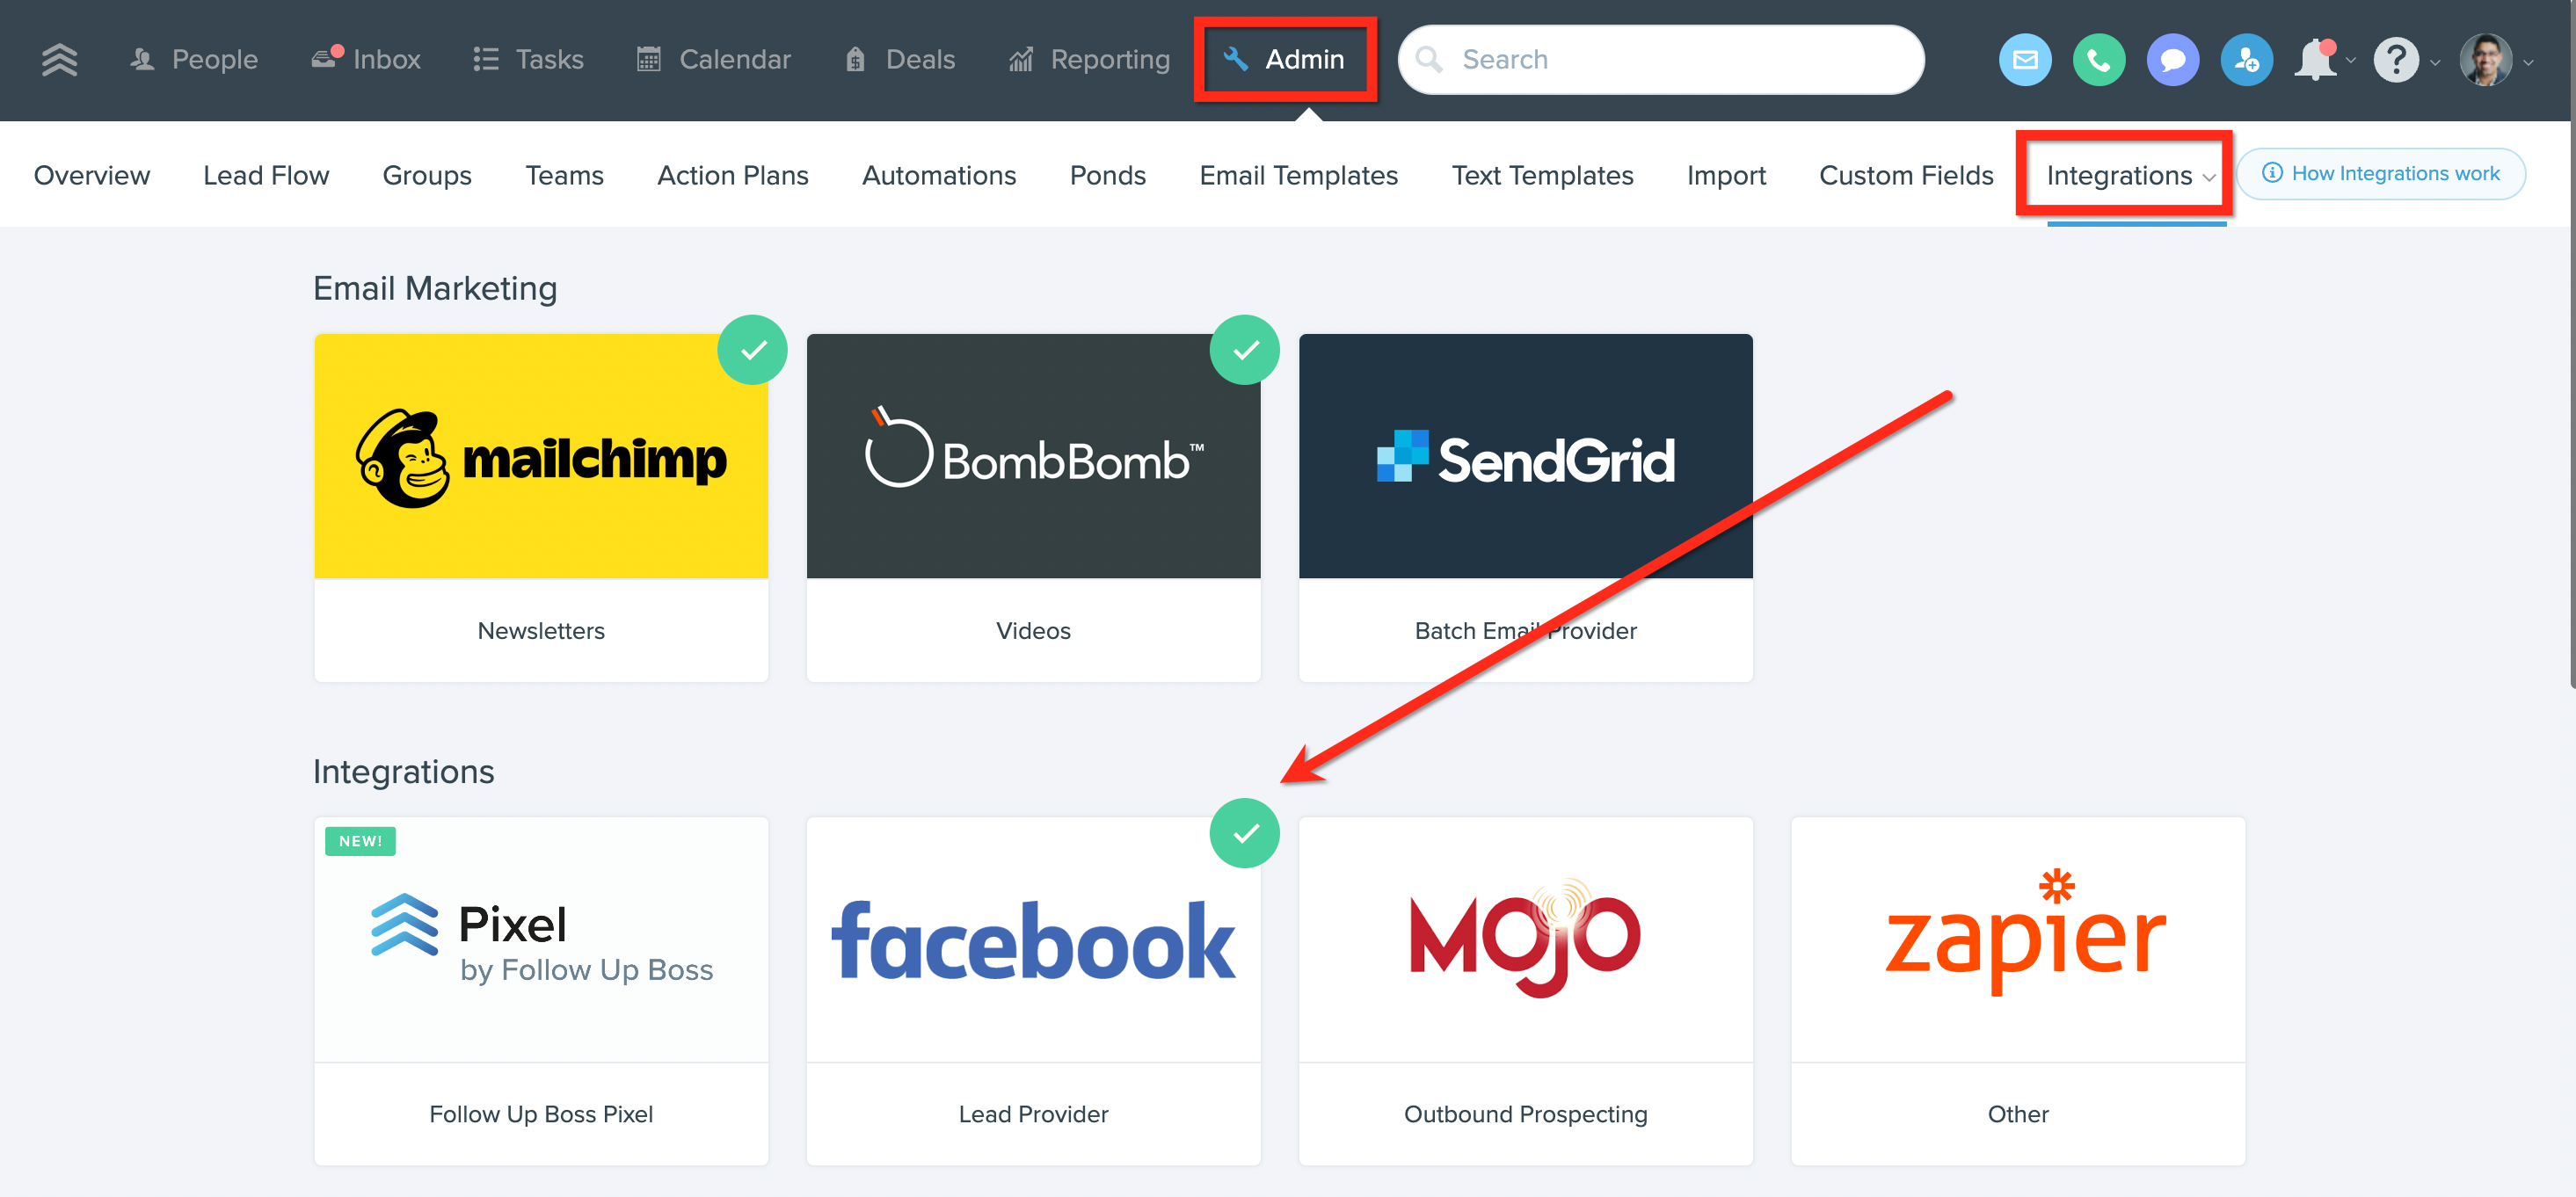Click the NEW! badge on Pixel card
The image size is (2576, 1197).
360,841
